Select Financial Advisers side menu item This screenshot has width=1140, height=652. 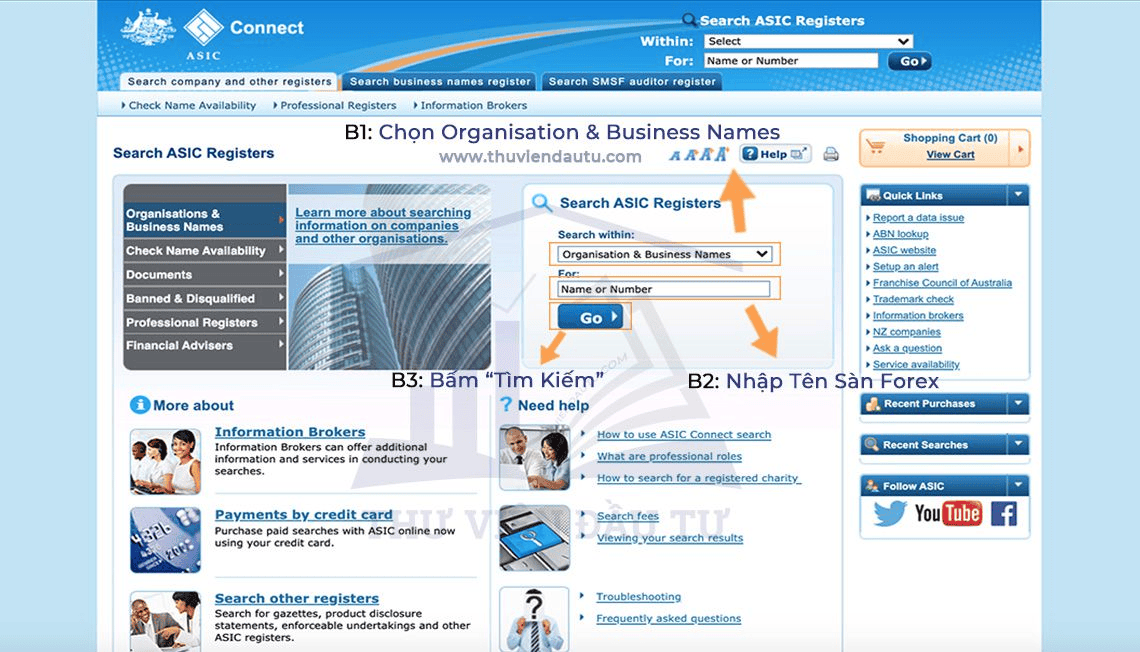coord(205,346)
